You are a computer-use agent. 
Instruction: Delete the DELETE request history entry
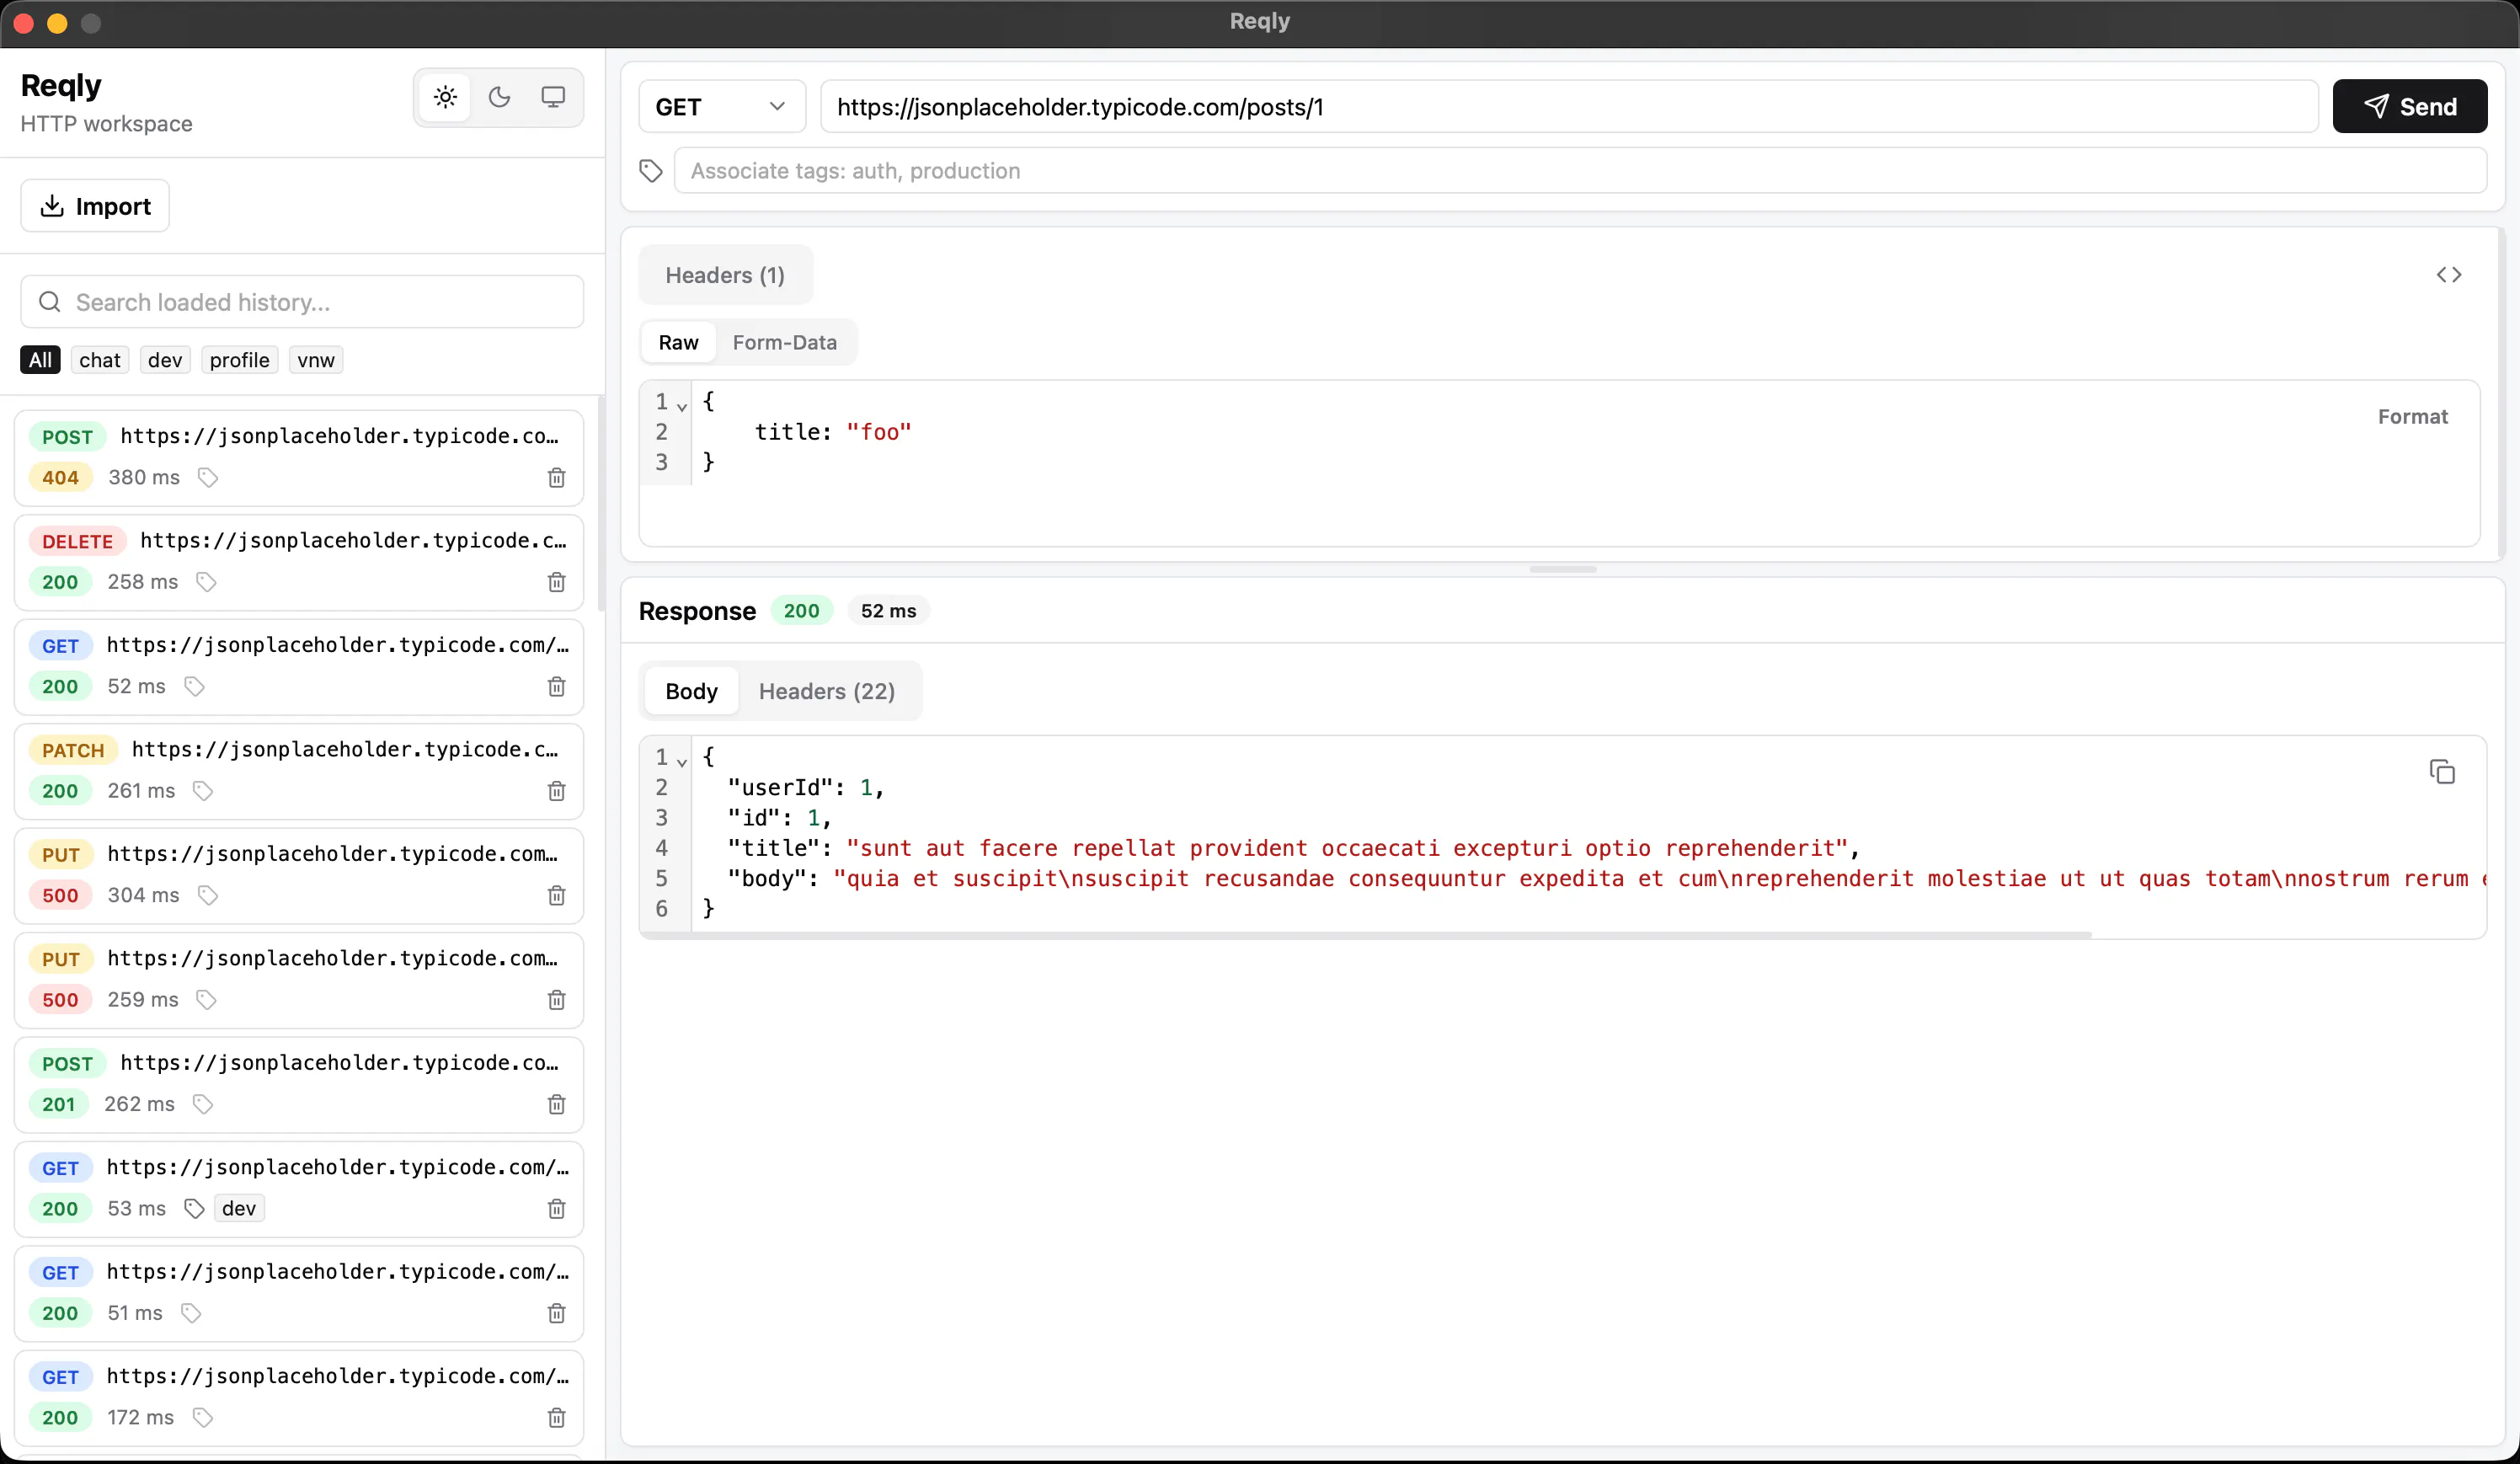[557, 582]
